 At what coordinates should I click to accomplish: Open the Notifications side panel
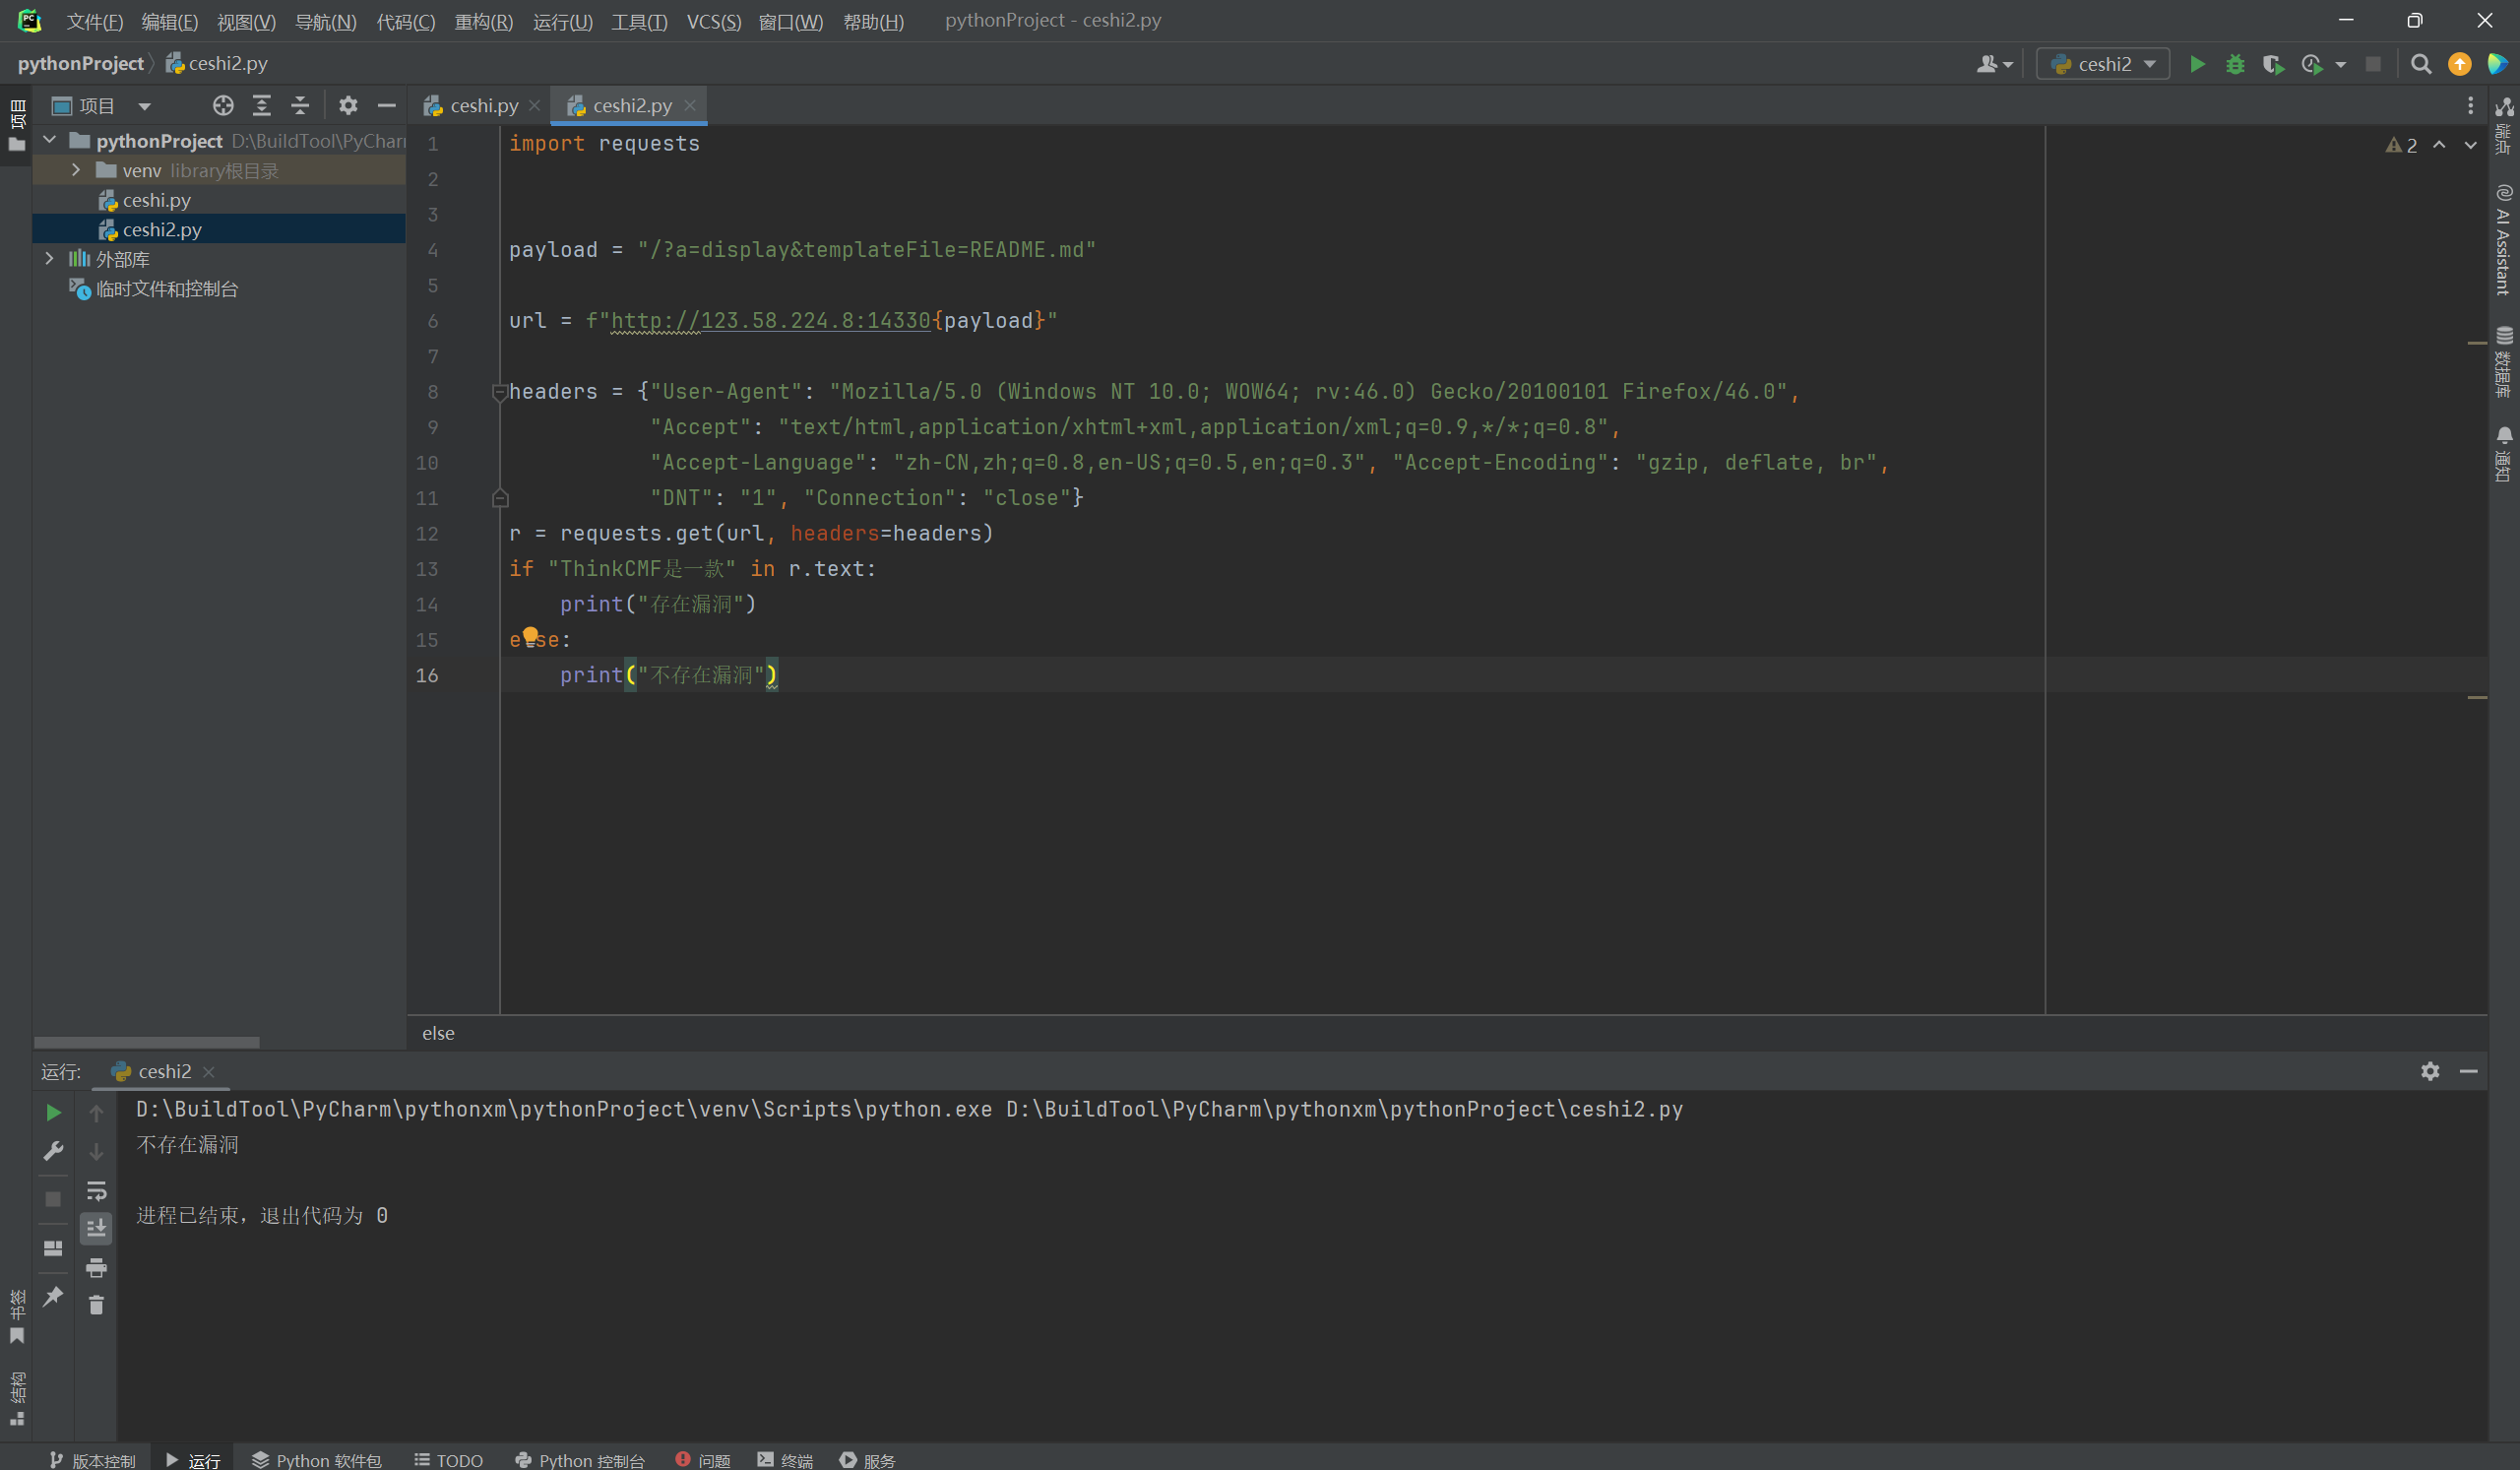click(x=2503, y=454)
